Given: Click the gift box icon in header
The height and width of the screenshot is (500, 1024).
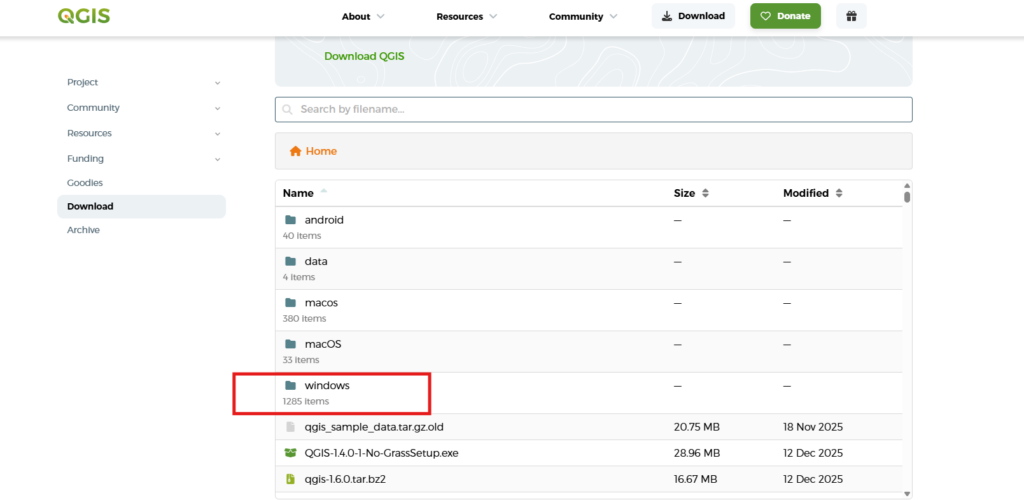Looking at the screenshot, I should tap(851, 16).
